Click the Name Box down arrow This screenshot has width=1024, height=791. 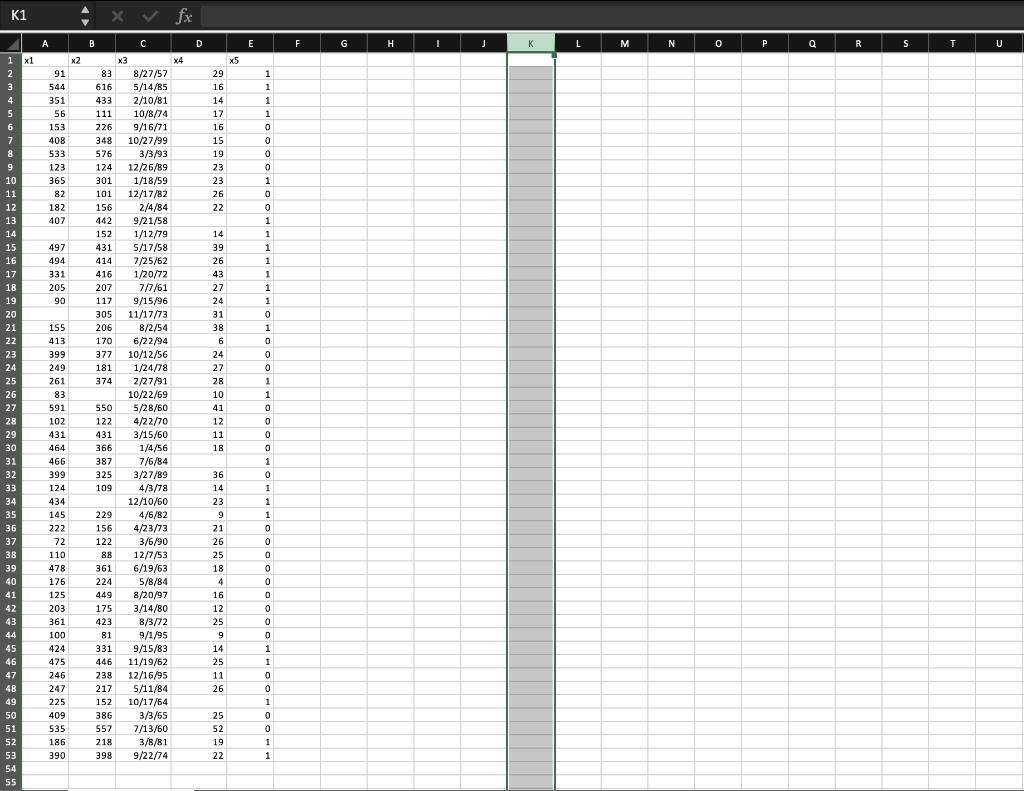click(x=86, y=21)
